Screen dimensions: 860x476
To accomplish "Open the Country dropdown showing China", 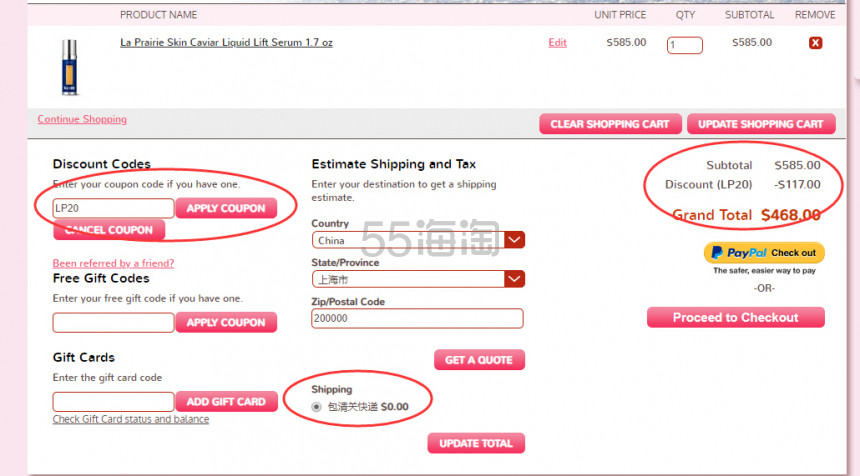I will (418, 240).
